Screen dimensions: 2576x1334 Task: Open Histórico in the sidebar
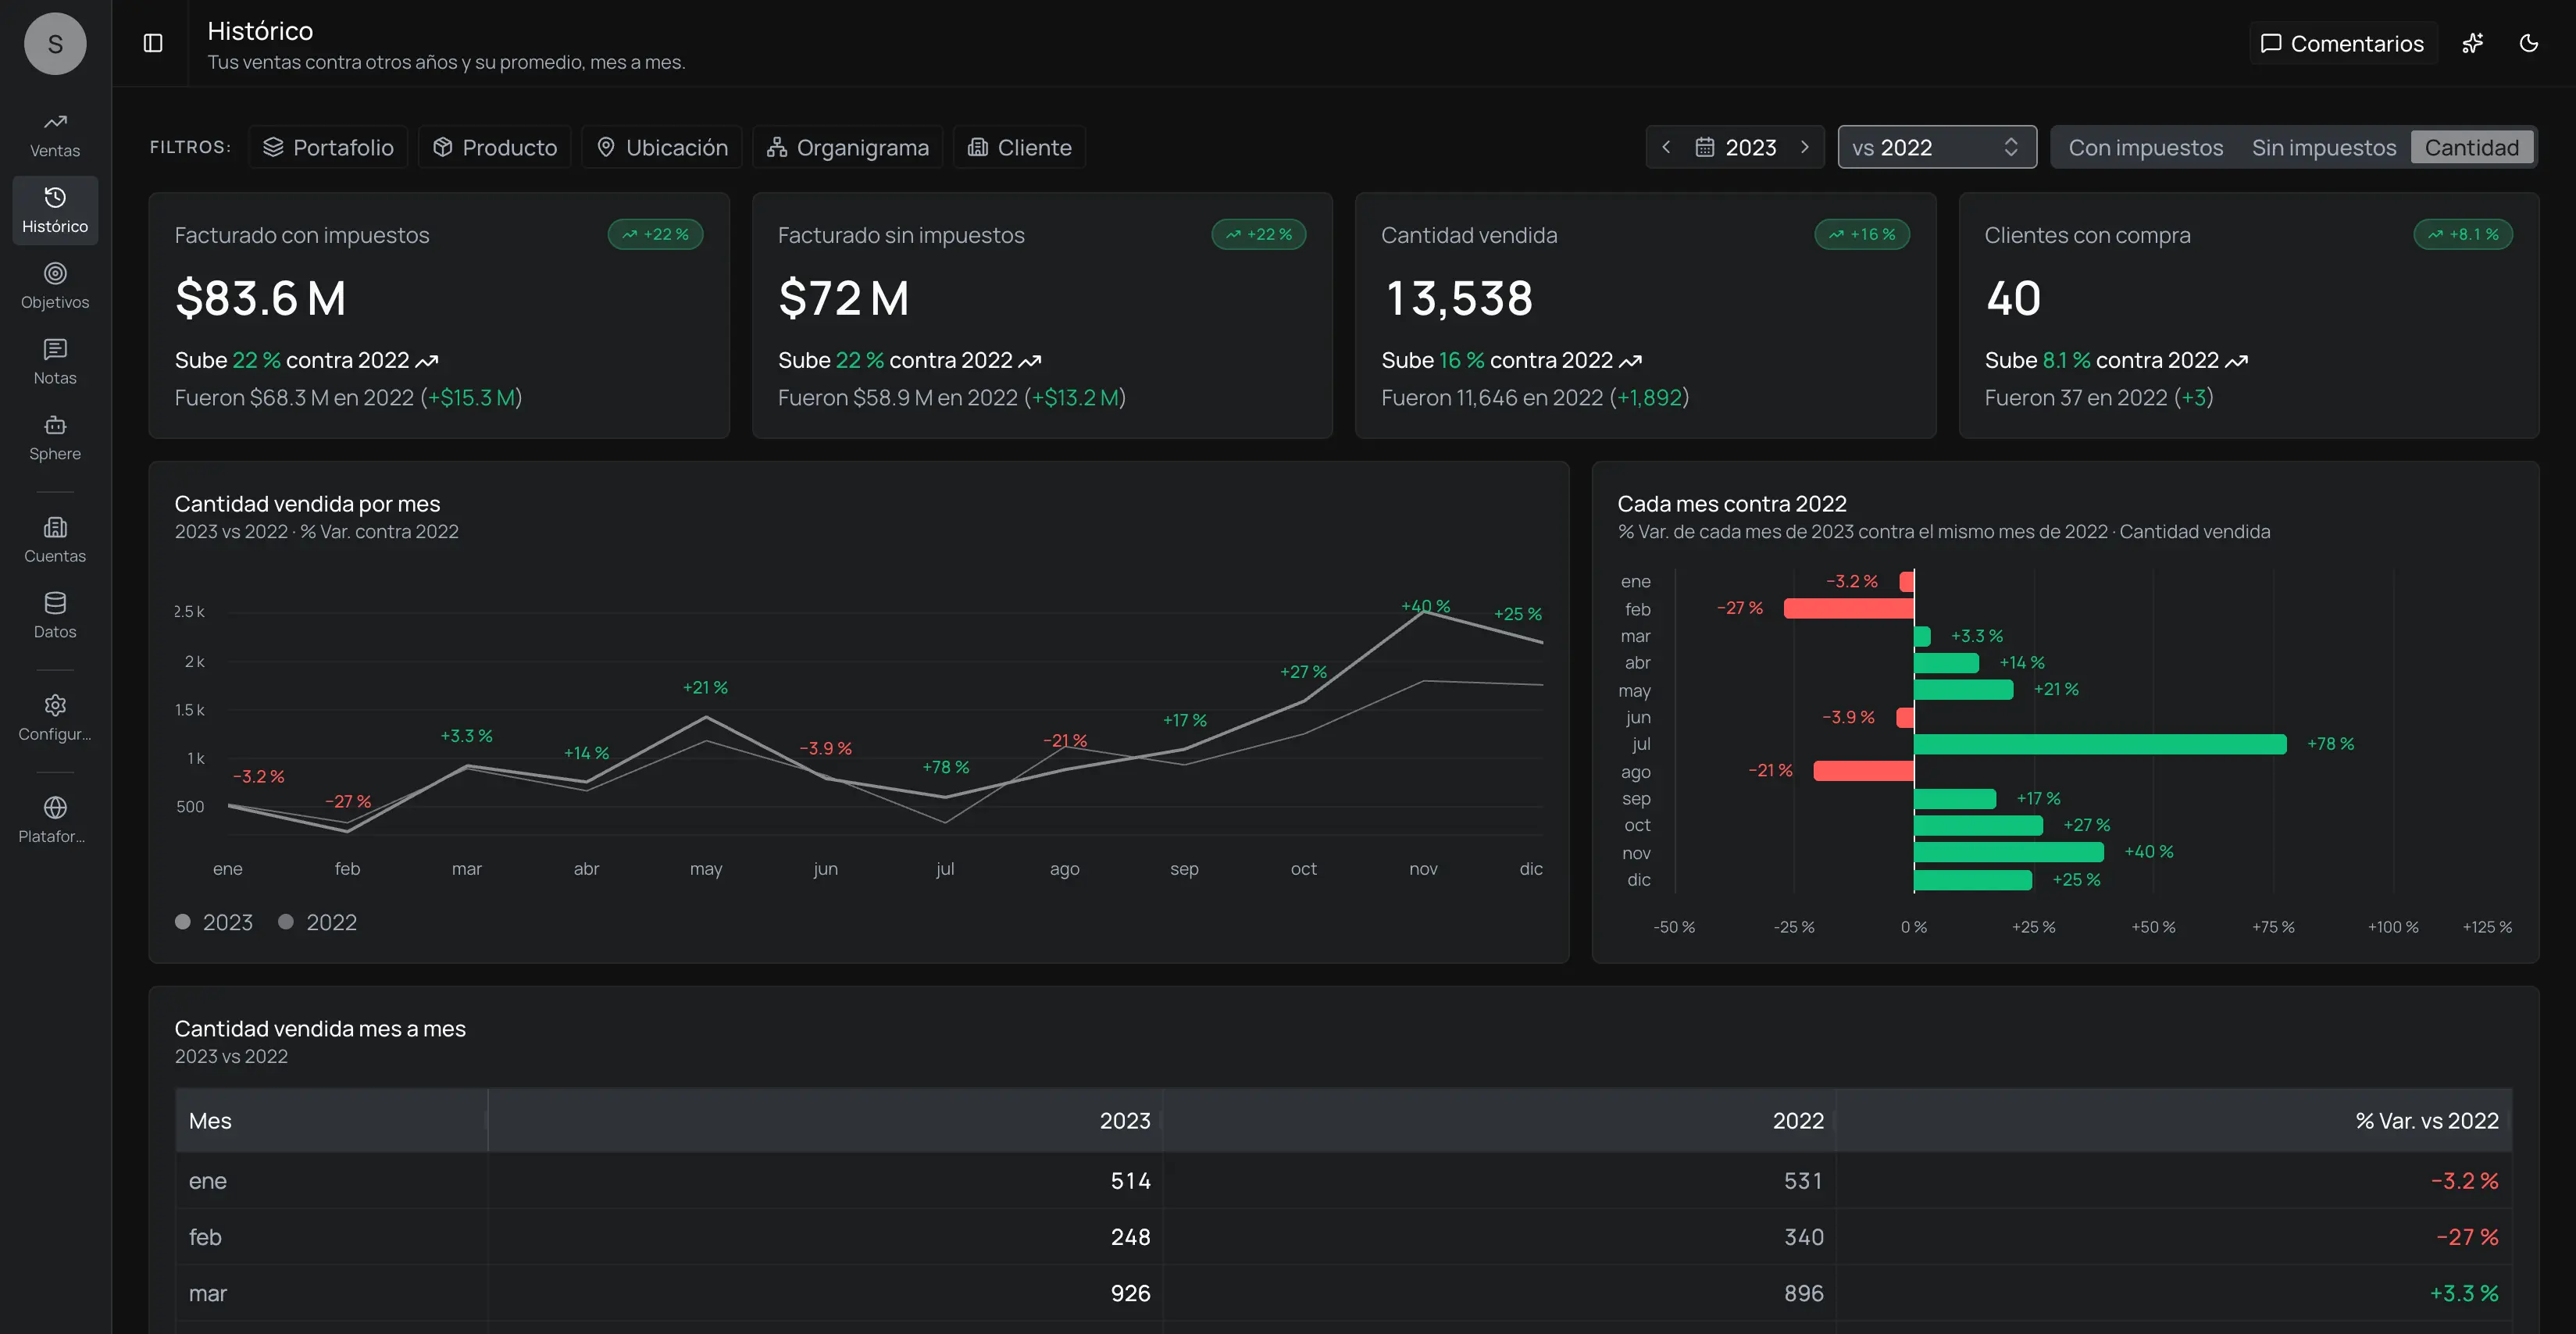[x=55, y=210]
